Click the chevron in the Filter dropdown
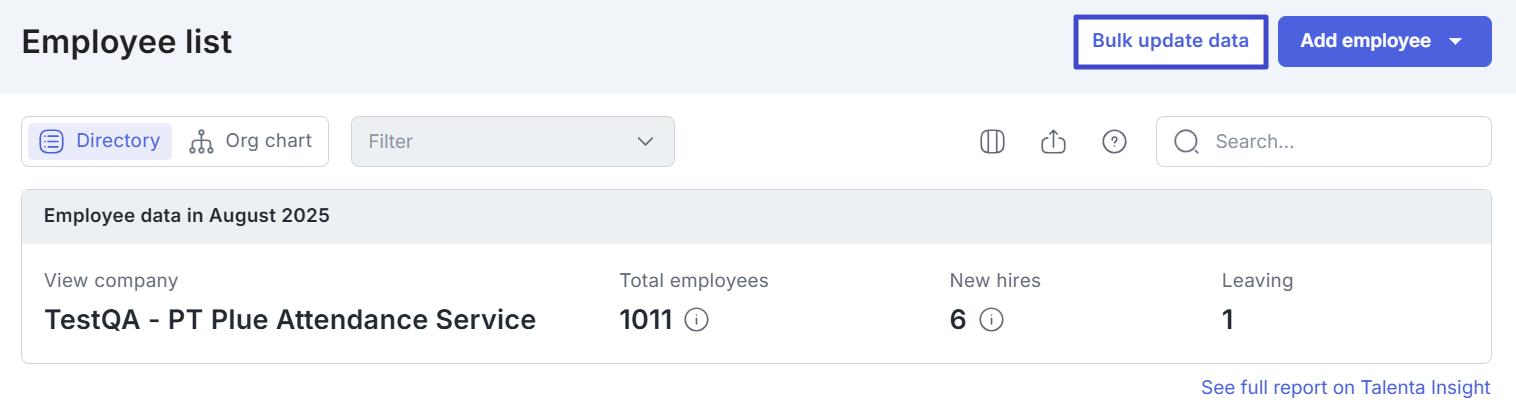The width and height of the screenshot is (1516, 411). (x=645, y=141)
